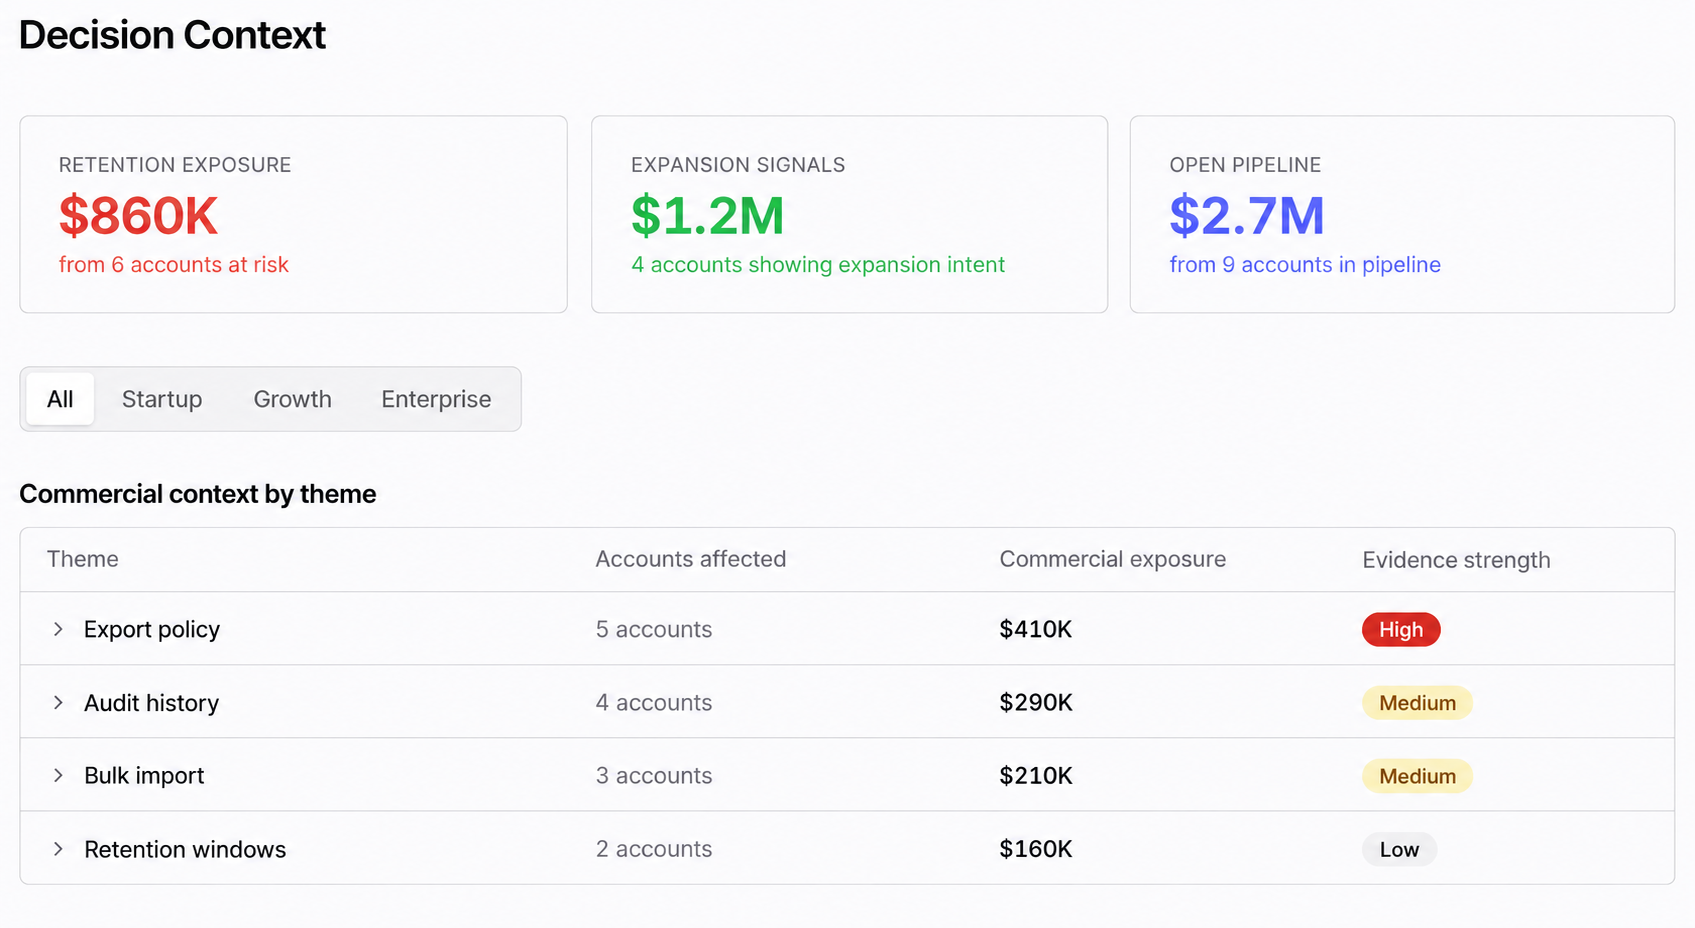Click the Theme column header
The image size is (1695, 928).
coord(83,559)
